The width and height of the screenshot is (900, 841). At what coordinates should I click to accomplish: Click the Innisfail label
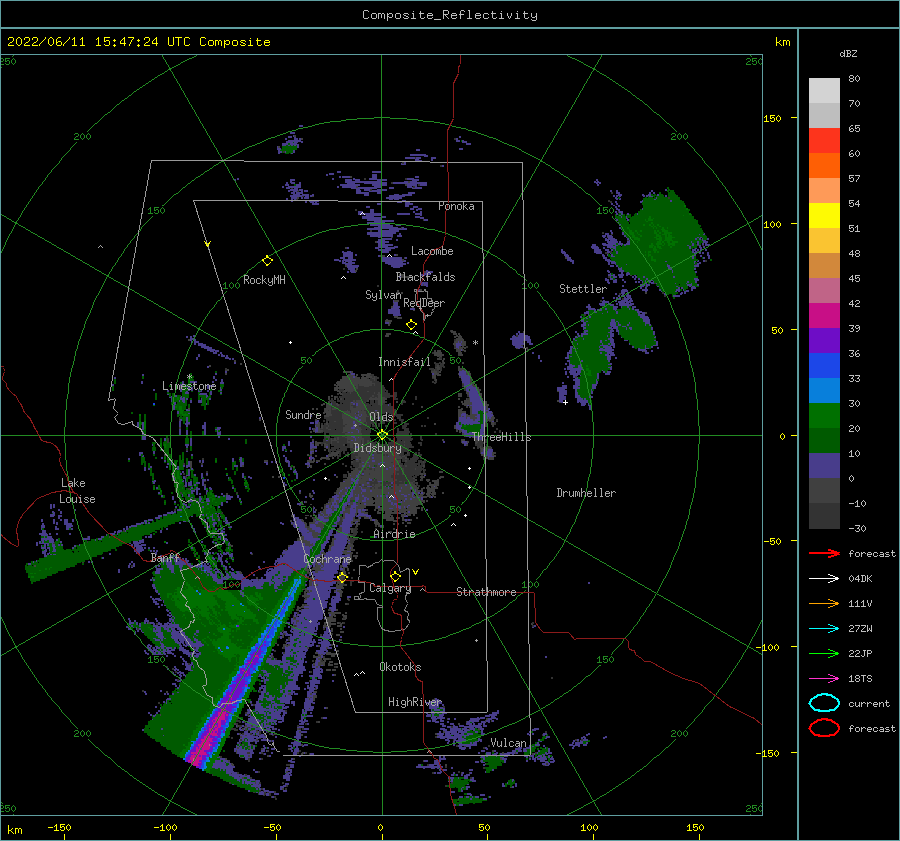pyautogui.click(x=404, y=362)
